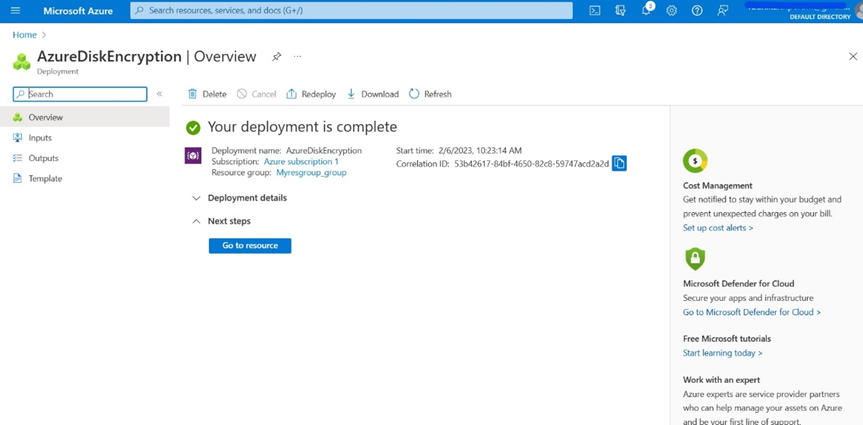Screen dimensions: 863x425
Task: Copy the Correlation ID to clipboard
Action: tap(619, 164)
